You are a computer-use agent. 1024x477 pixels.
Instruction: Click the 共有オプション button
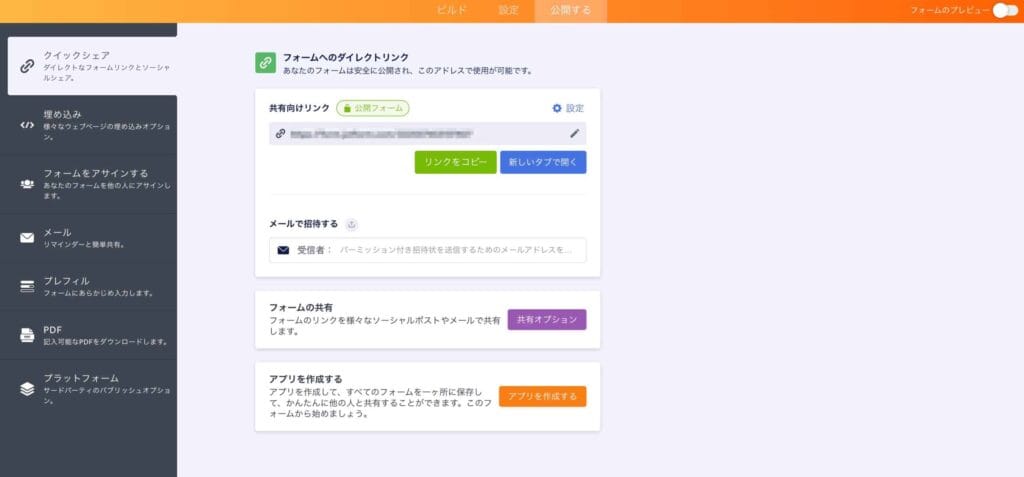(x=547, y=320)
